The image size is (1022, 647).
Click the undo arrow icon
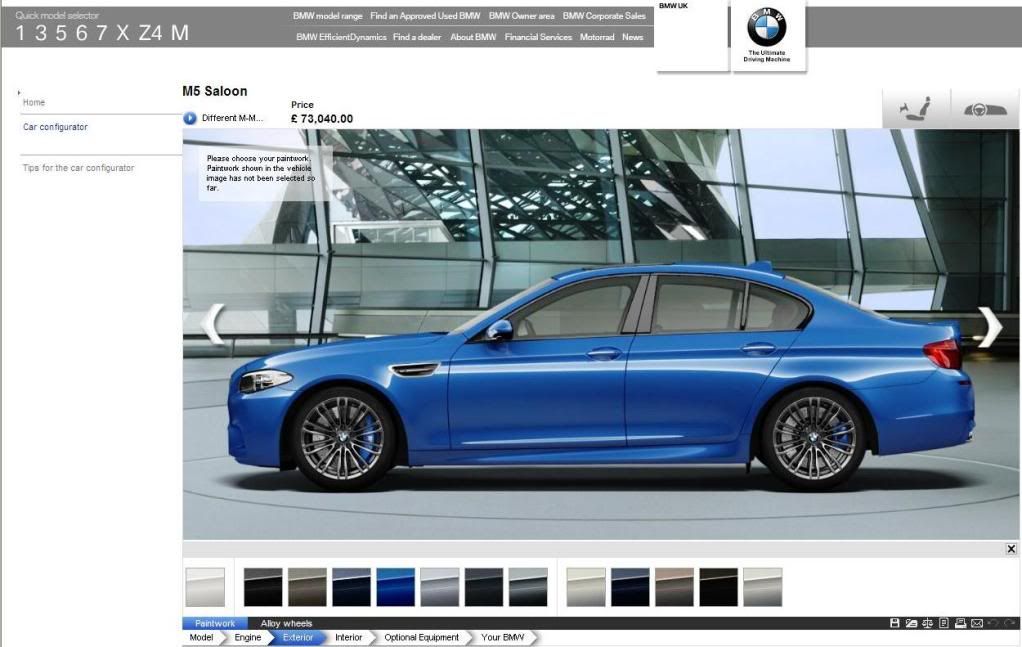993,624
